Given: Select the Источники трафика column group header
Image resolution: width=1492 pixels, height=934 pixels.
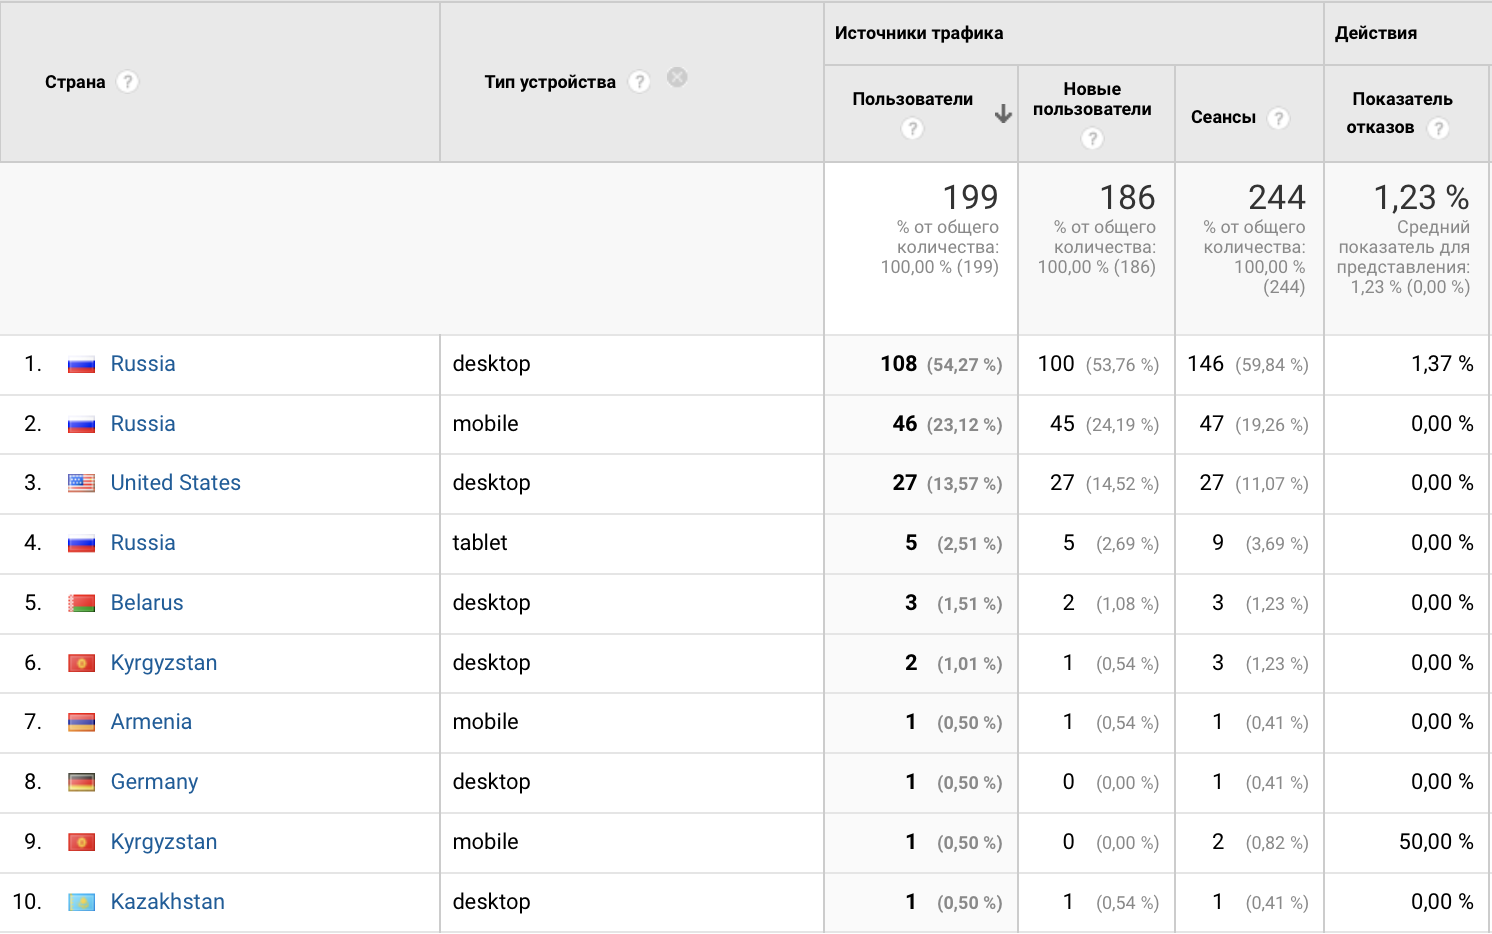Looking at the screenshot, I should 919,33.
